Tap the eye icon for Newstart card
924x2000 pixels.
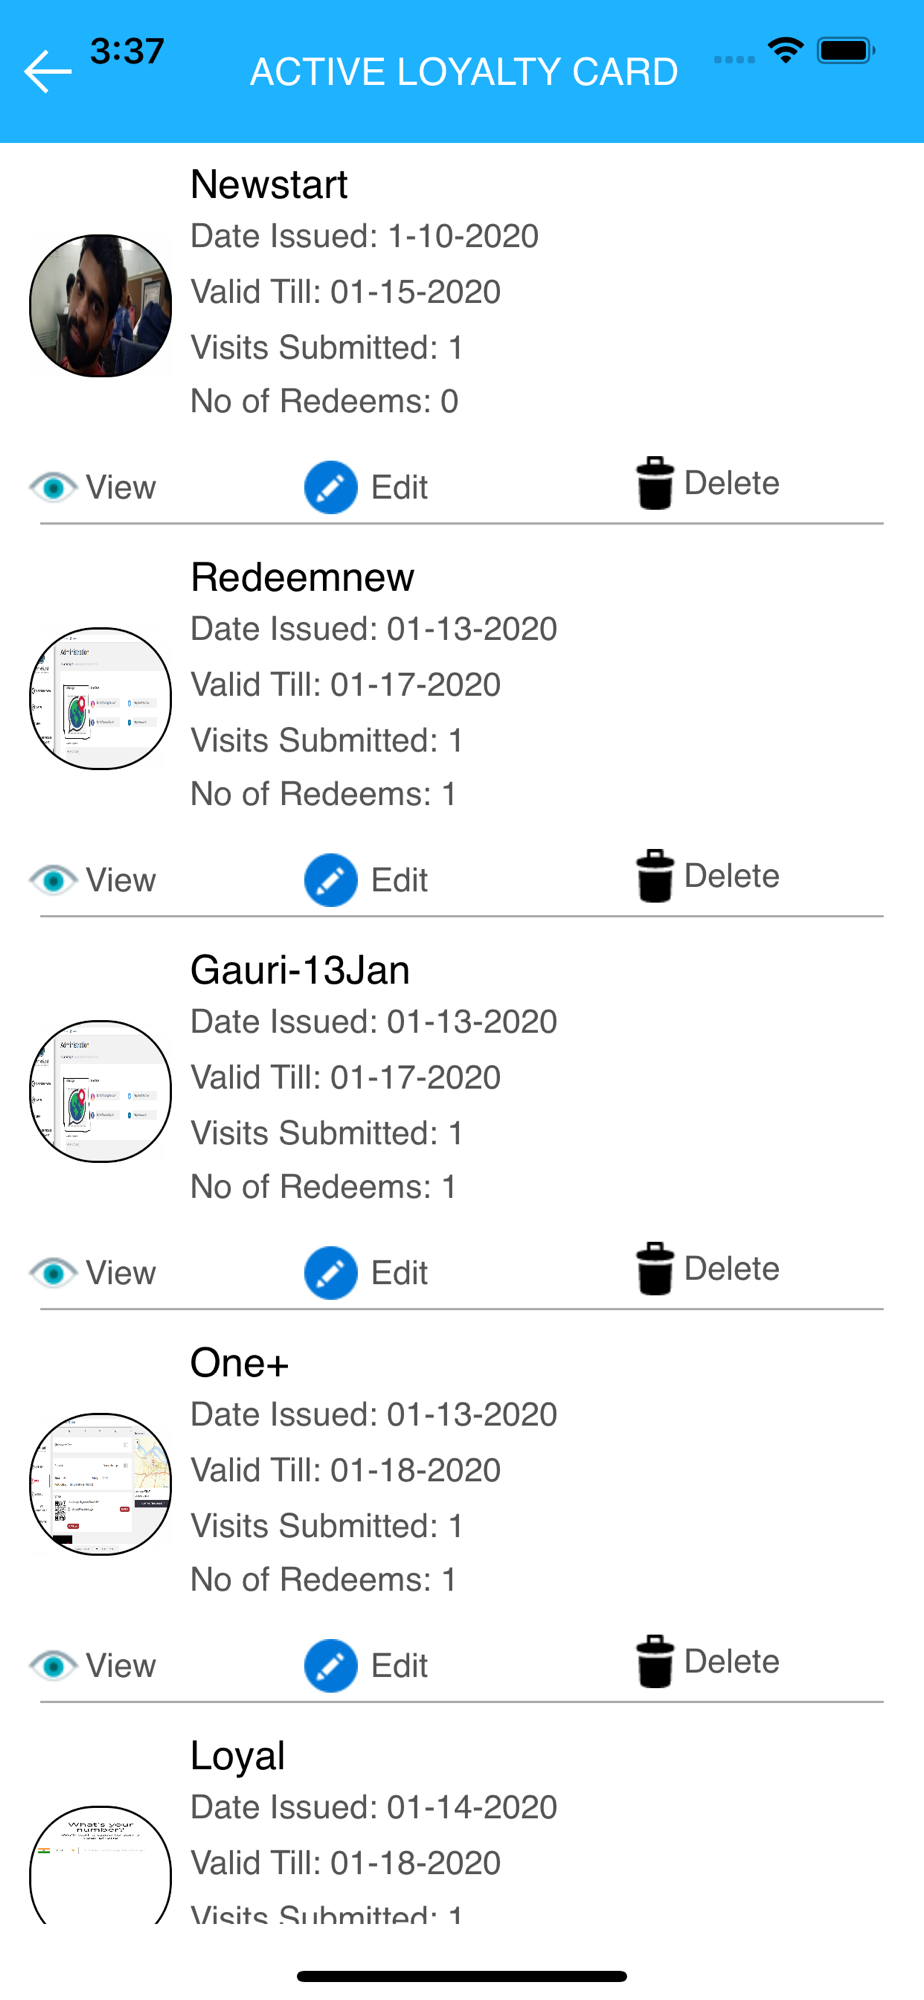pyautogui.click(x=53, y=487)
